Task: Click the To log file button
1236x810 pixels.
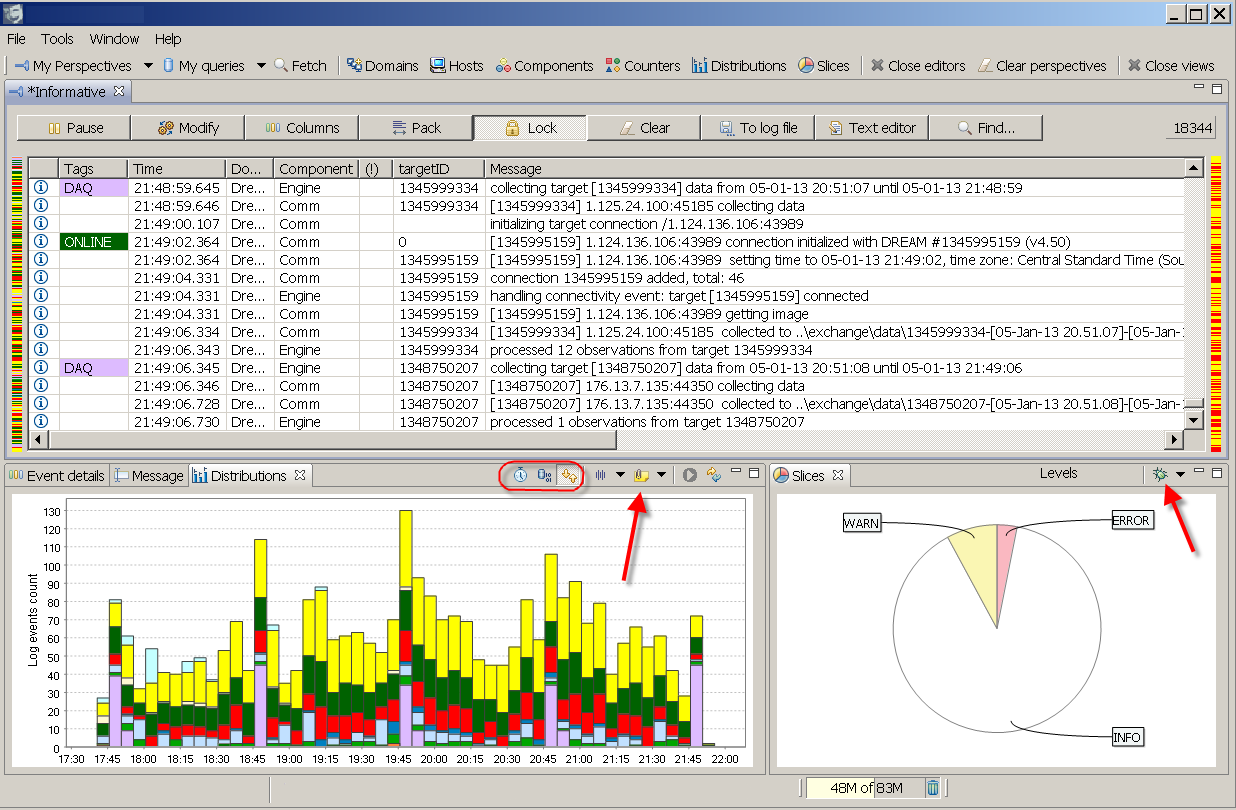Action: (x=758, y=128)
